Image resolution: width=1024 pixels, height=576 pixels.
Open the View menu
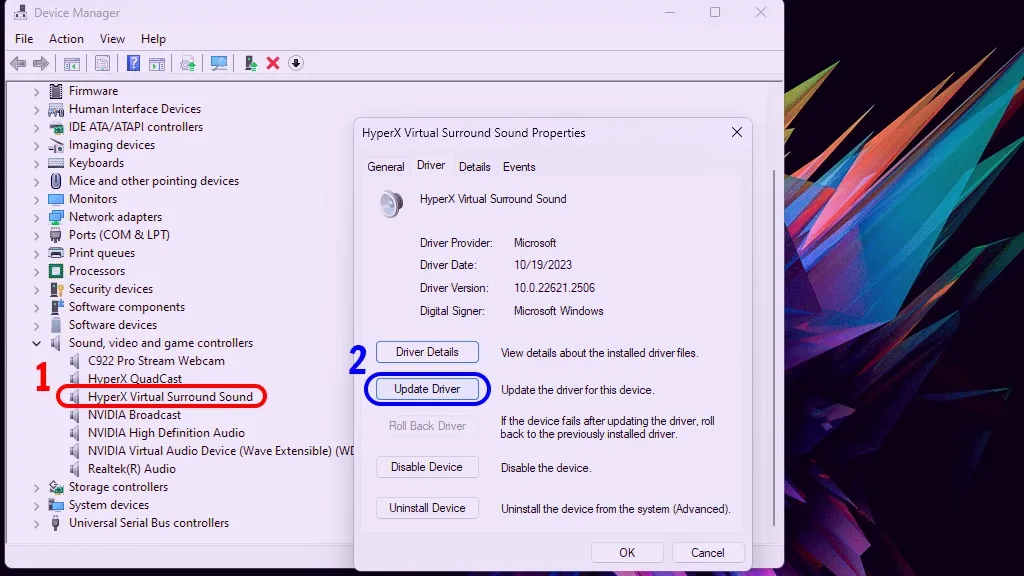click(x=112, y=39)
